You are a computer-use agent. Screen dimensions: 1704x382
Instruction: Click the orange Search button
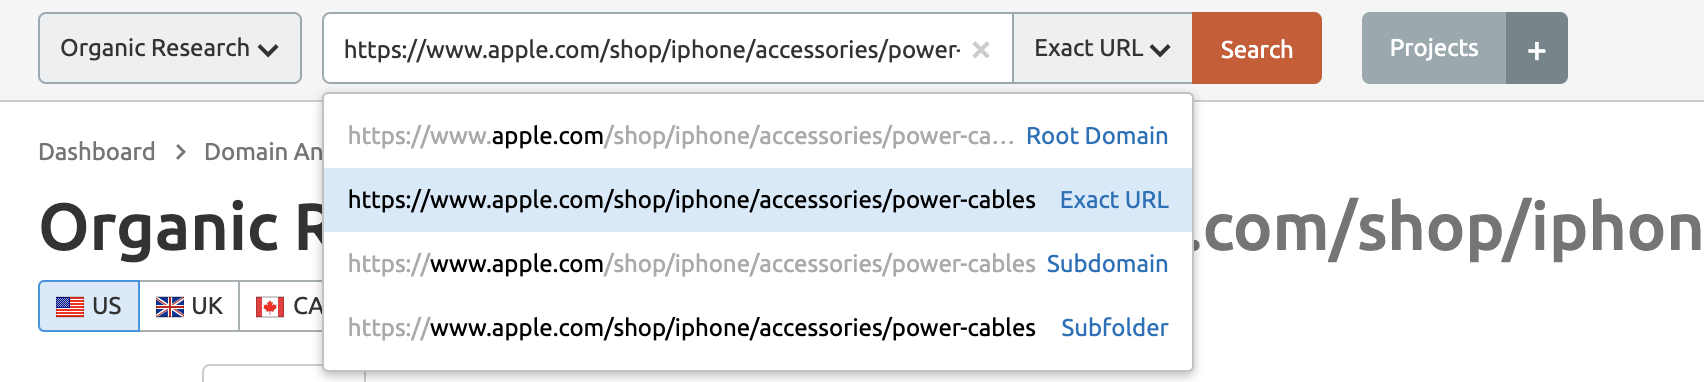(x=1257, y=49)
